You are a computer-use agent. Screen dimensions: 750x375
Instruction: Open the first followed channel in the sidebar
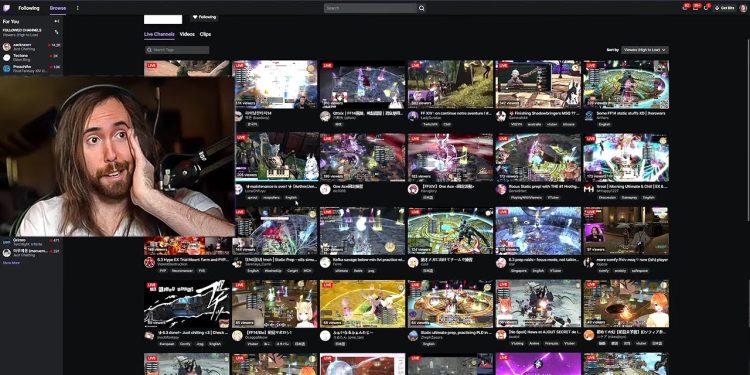(x=31, y=46)
